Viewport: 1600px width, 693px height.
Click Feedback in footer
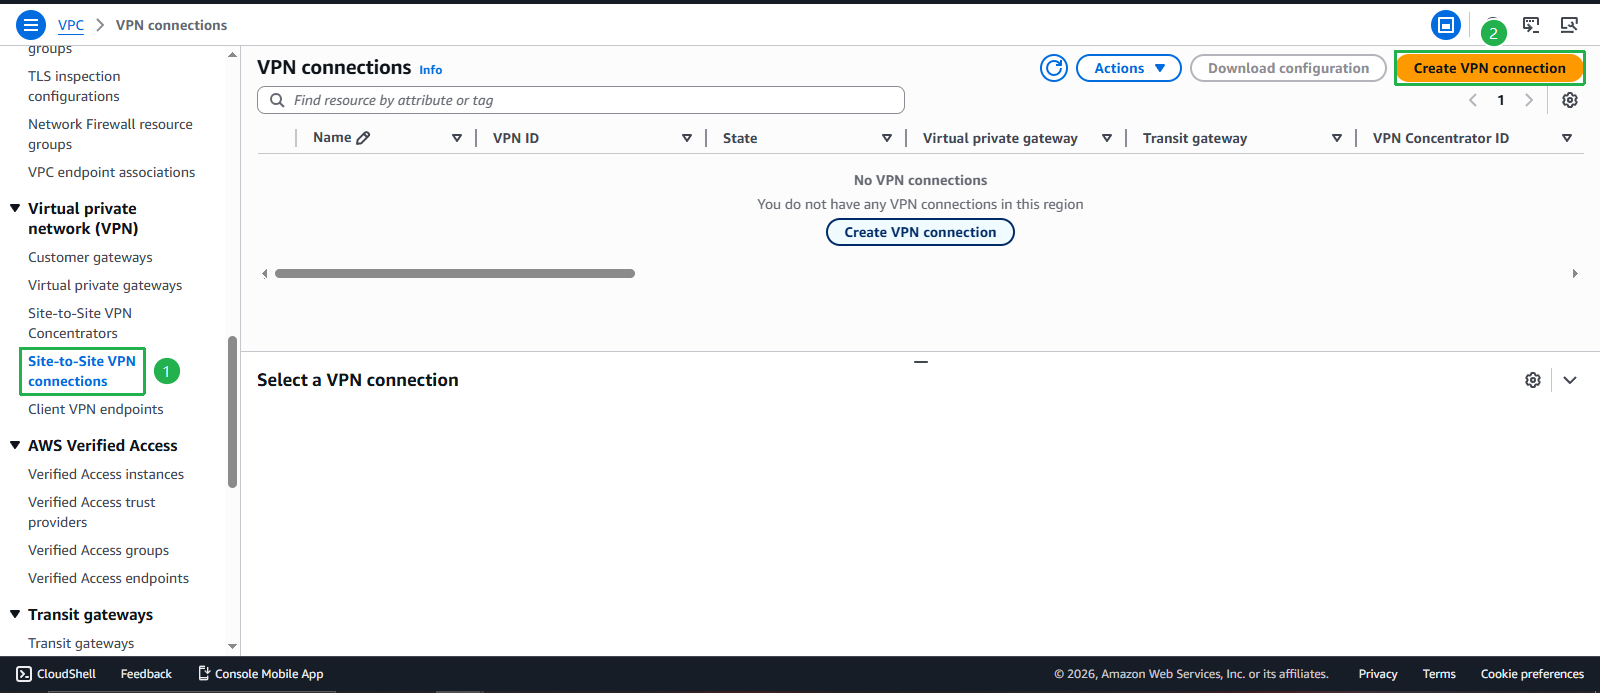(146, 674)
